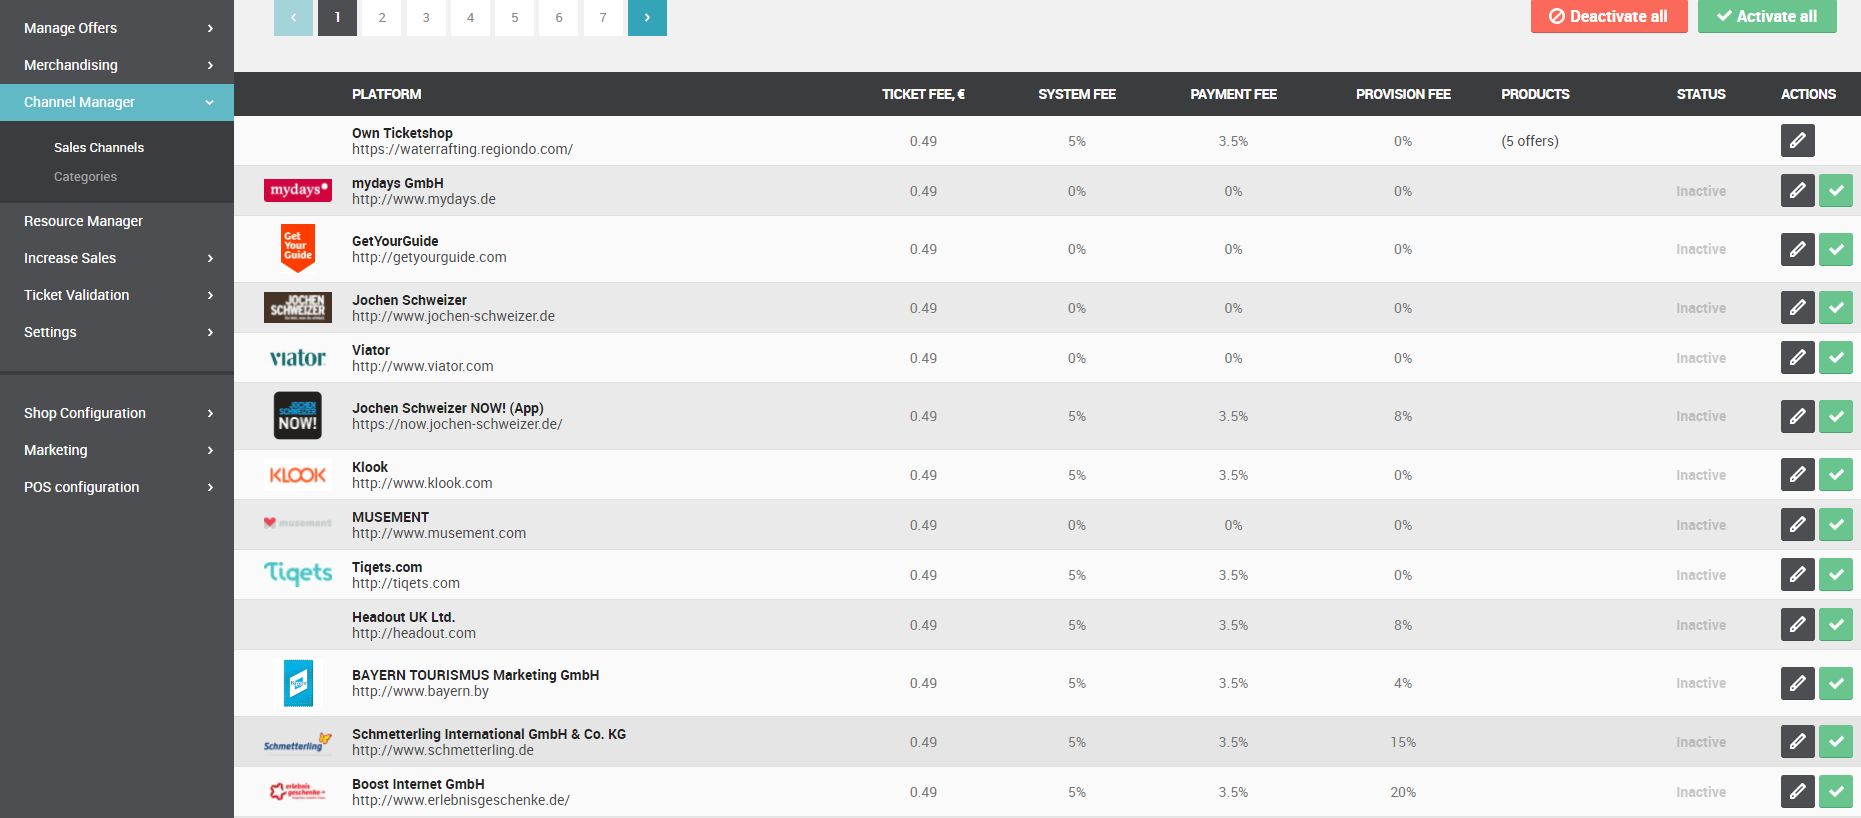Viewport: 1861px width, 818px height.
Task: Edit the MUSEMENT channel
Action: point(1797,525)
